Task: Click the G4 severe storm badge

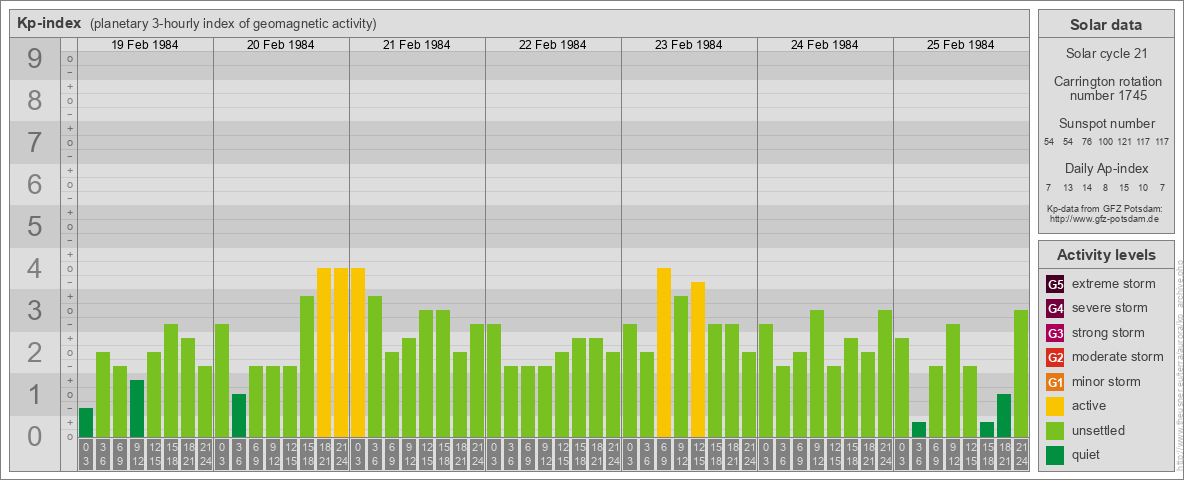Action: (x=1055, y=309)
